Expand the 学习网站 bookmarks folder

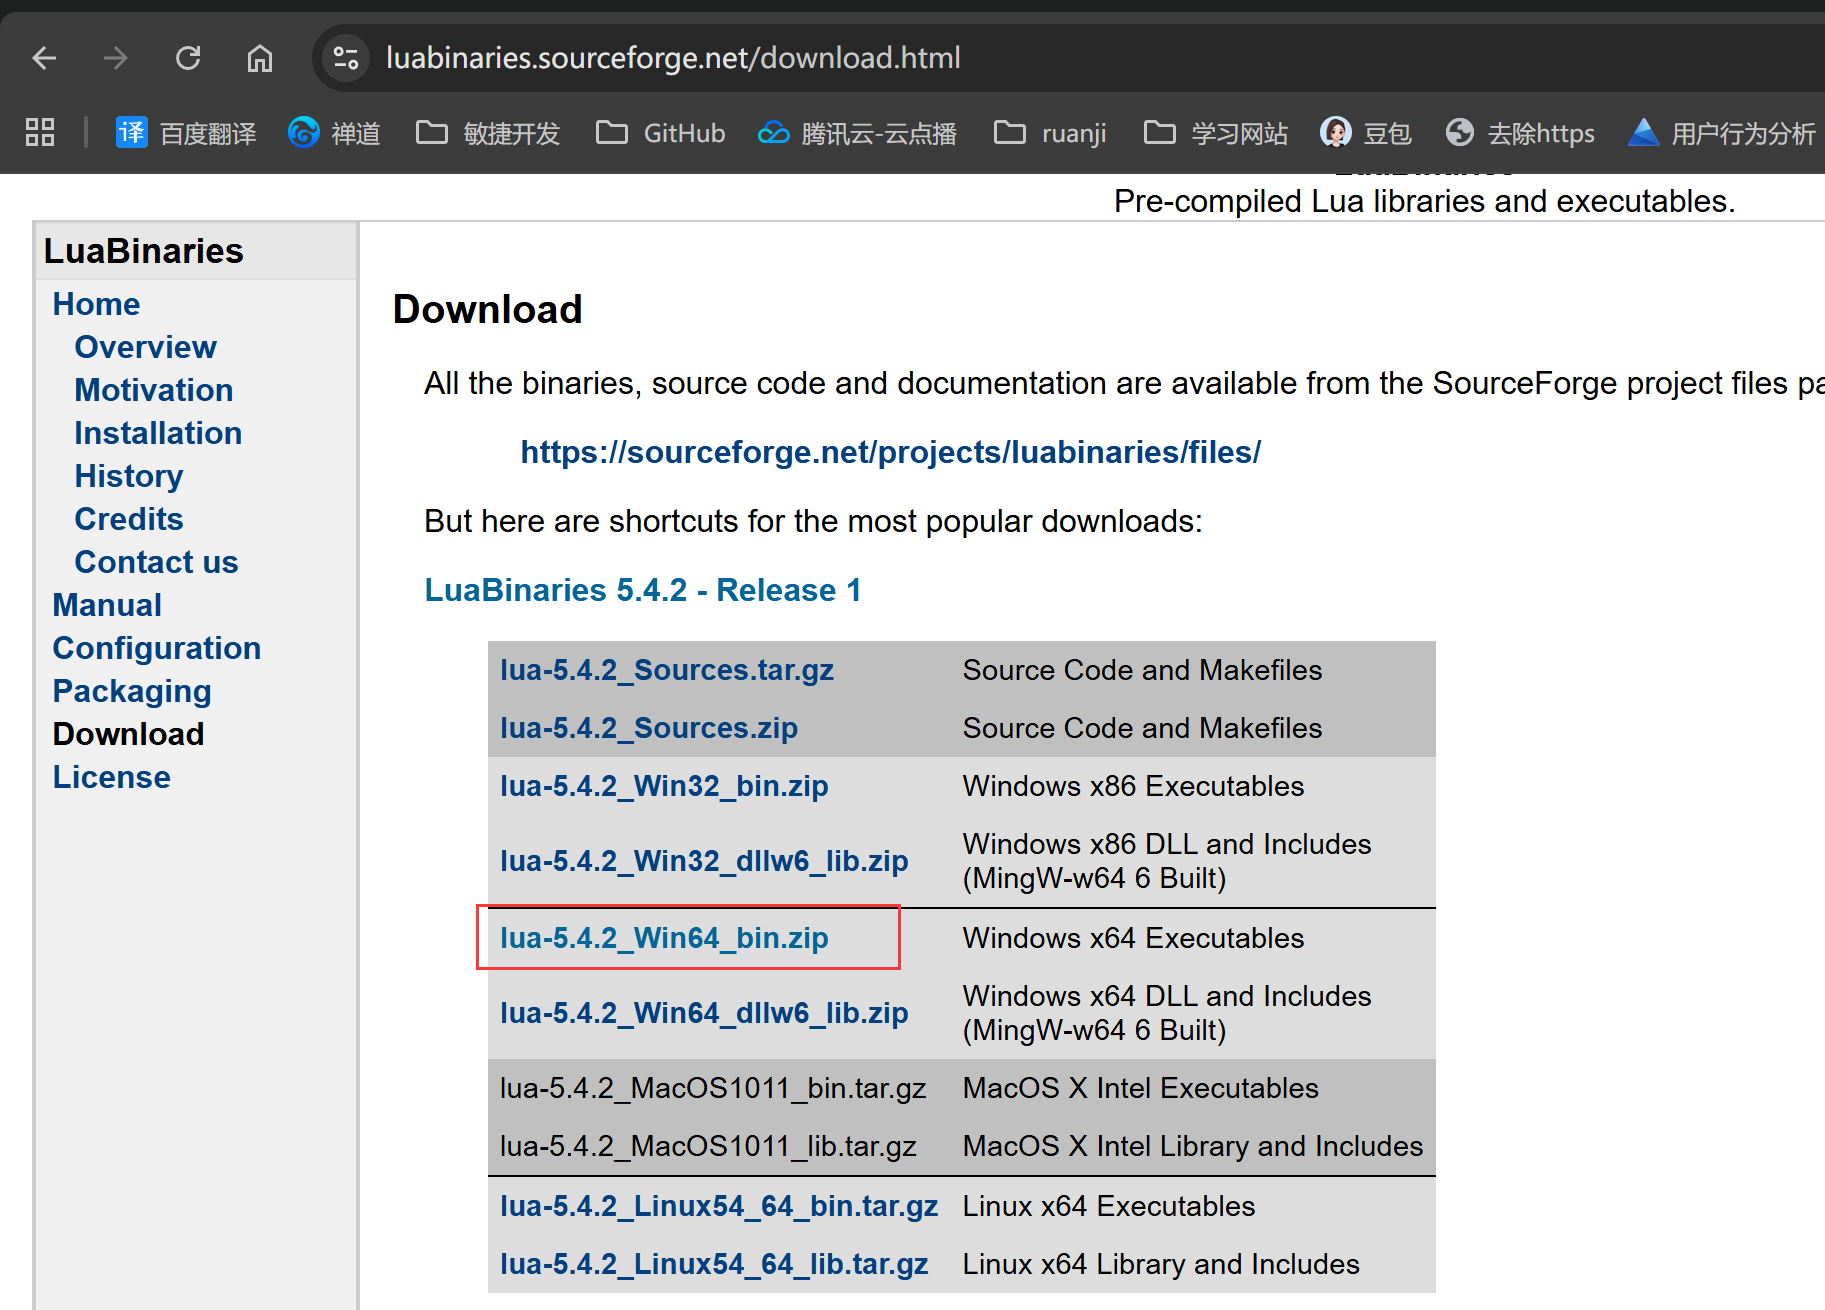tap(1216, 132)
